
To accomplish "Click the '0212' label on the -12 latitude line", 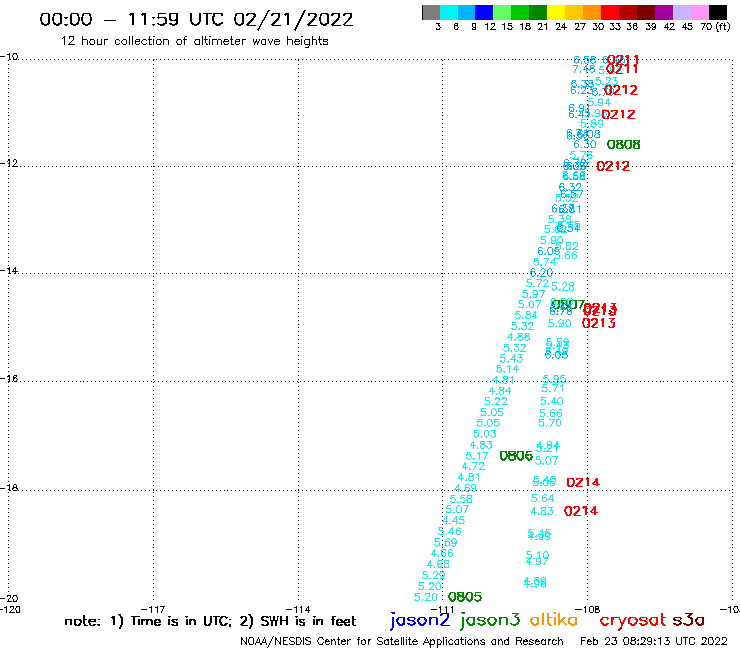I will point(613,166).
